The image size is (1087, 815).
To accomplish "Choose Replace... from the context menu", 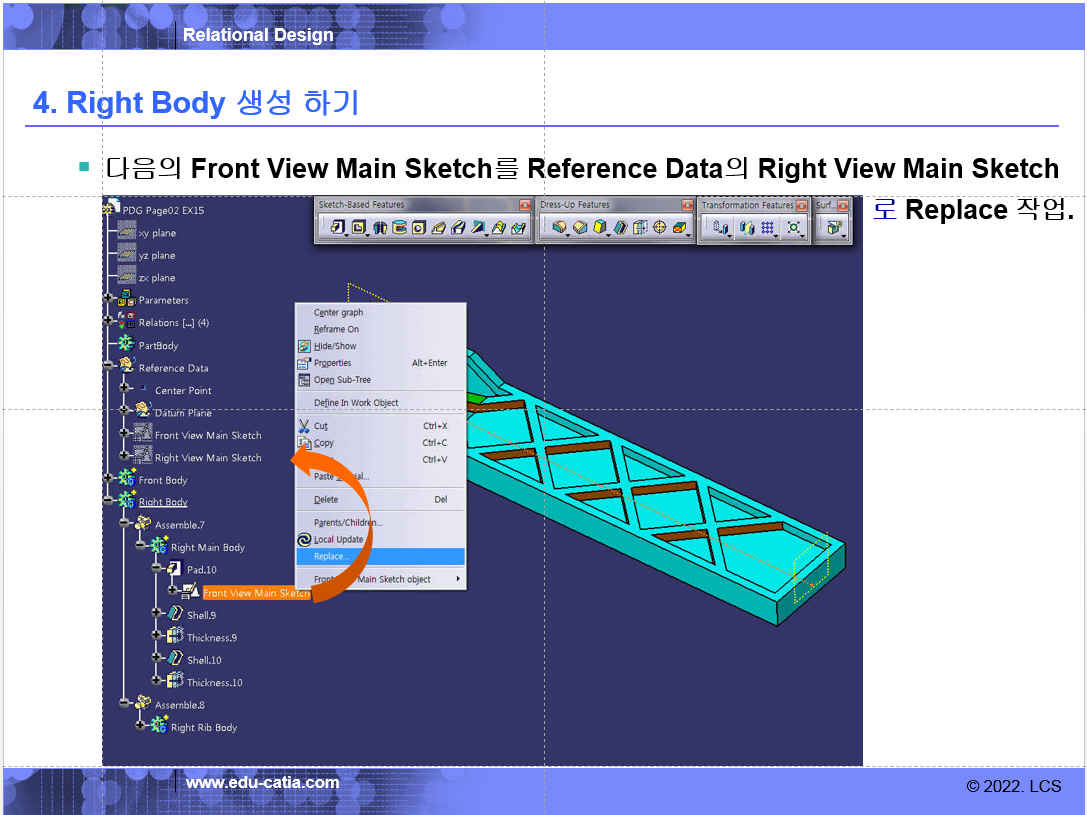I will (331, 556).
